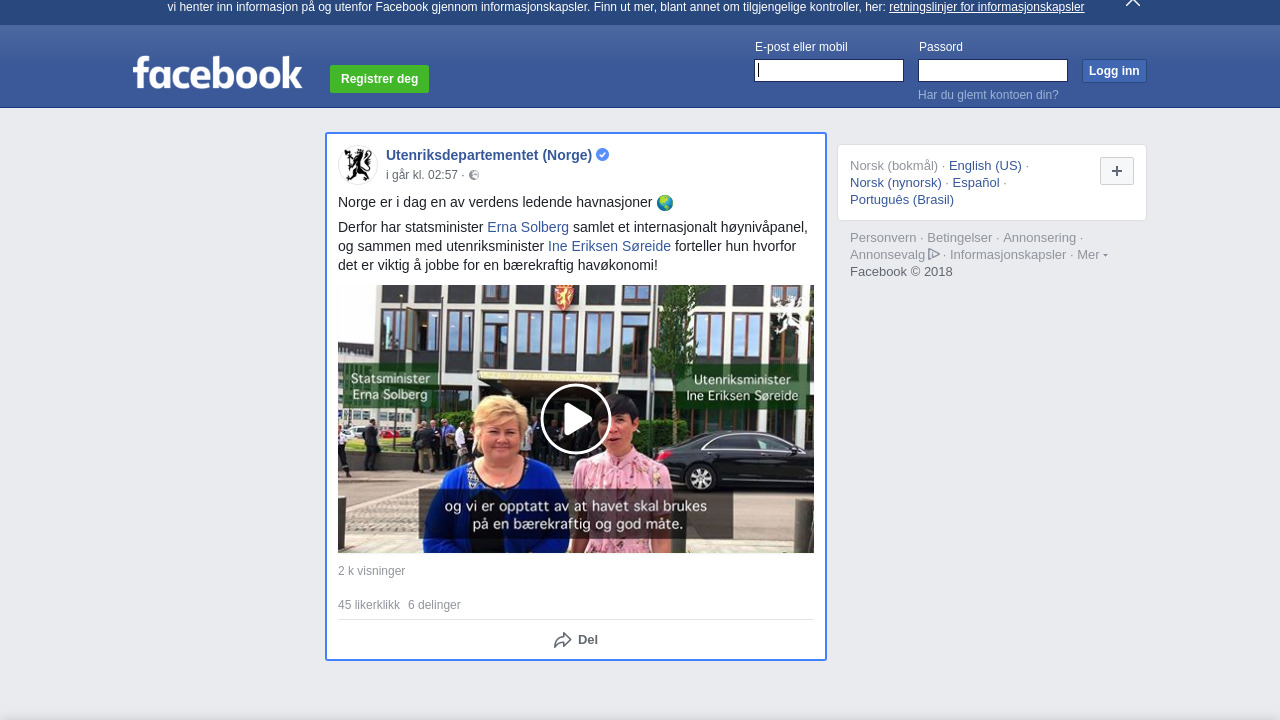Open the Utenriksdepartementet profile picture
Image resolution: width=1280 pixels, height=720 pixels.
click(x=357, y=165)
